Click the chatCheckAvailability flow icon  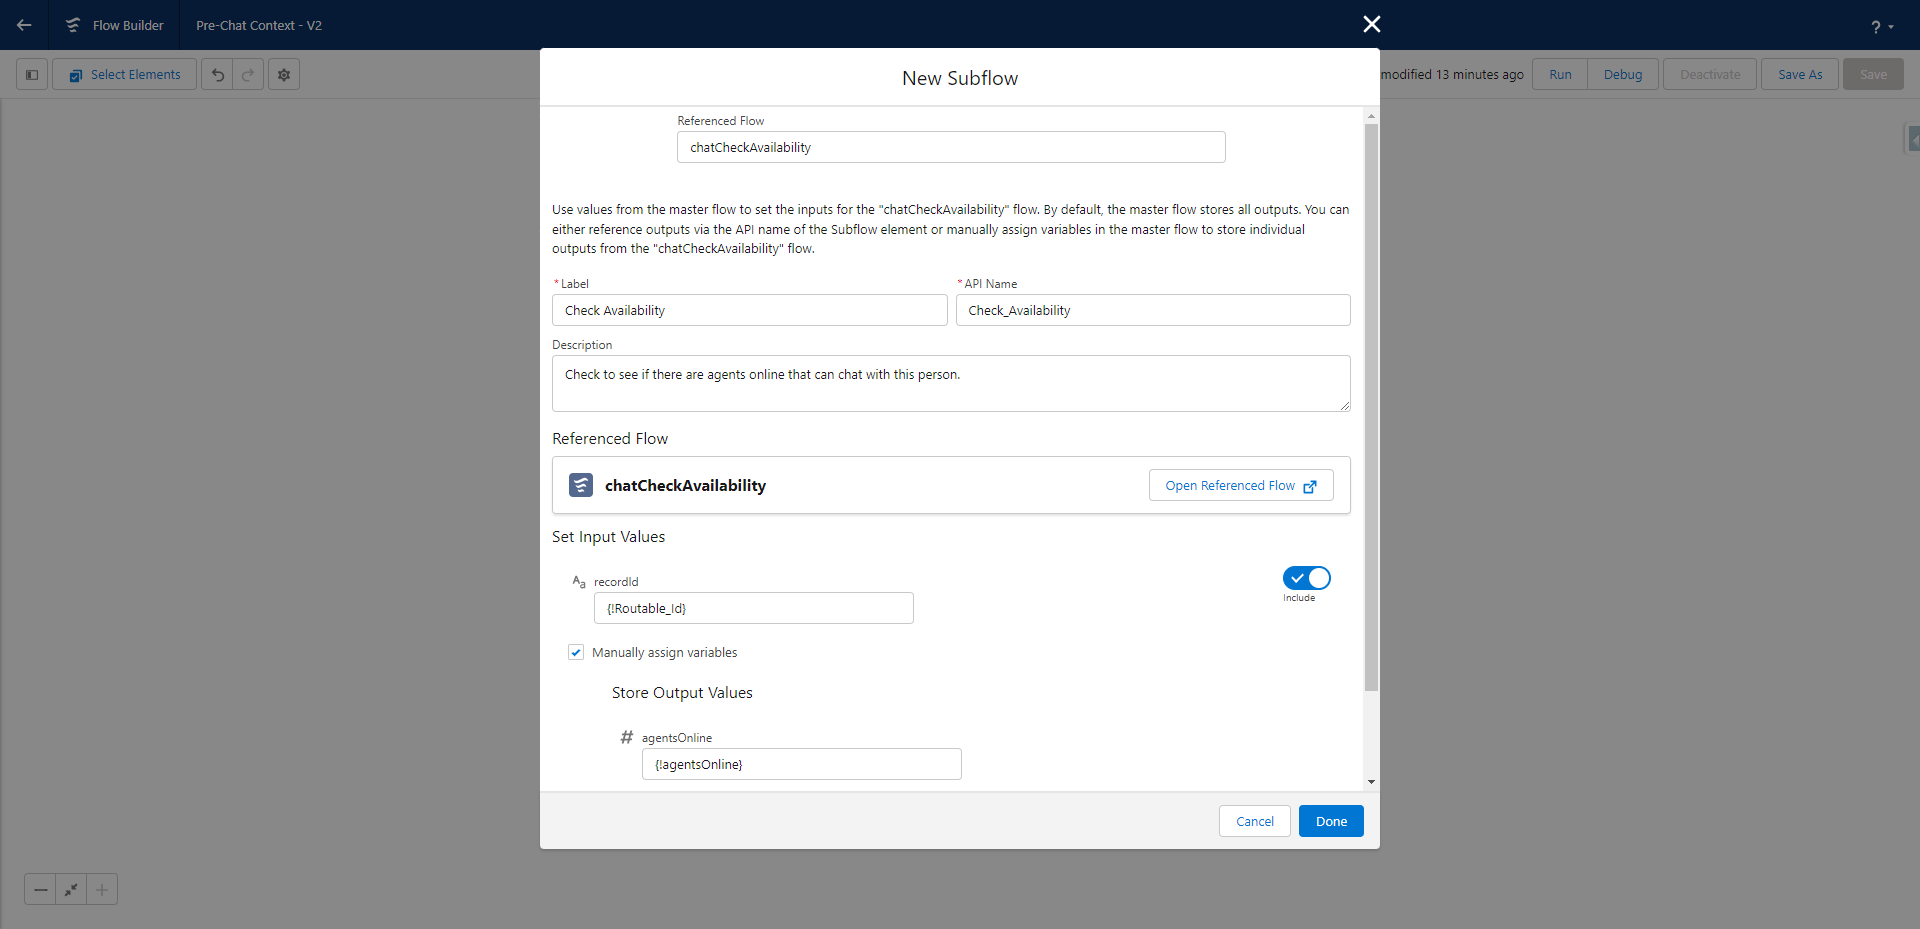pos(581,485)
